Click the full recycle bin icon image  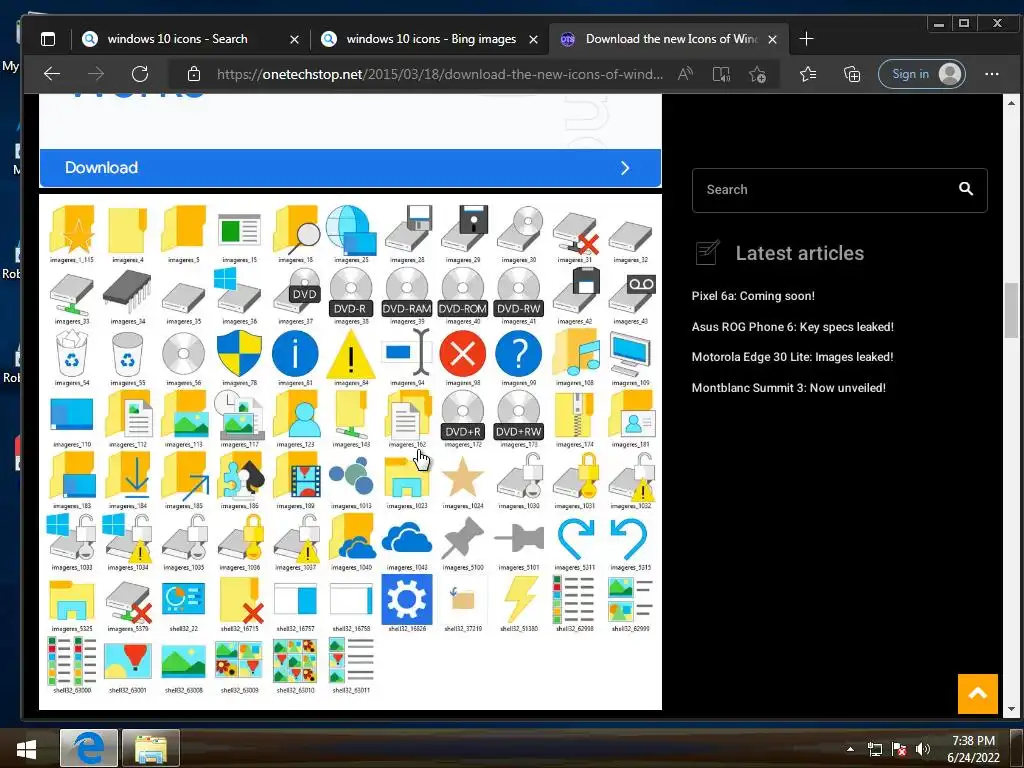72,353
